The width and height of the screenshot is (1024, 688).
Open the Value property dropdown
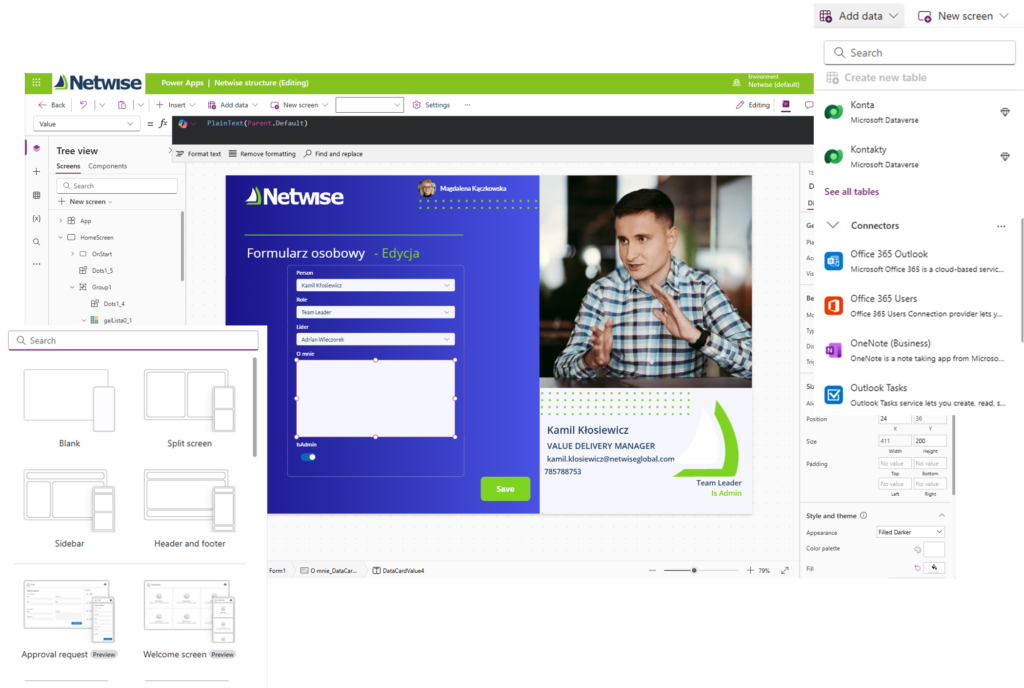pos(86,124)
